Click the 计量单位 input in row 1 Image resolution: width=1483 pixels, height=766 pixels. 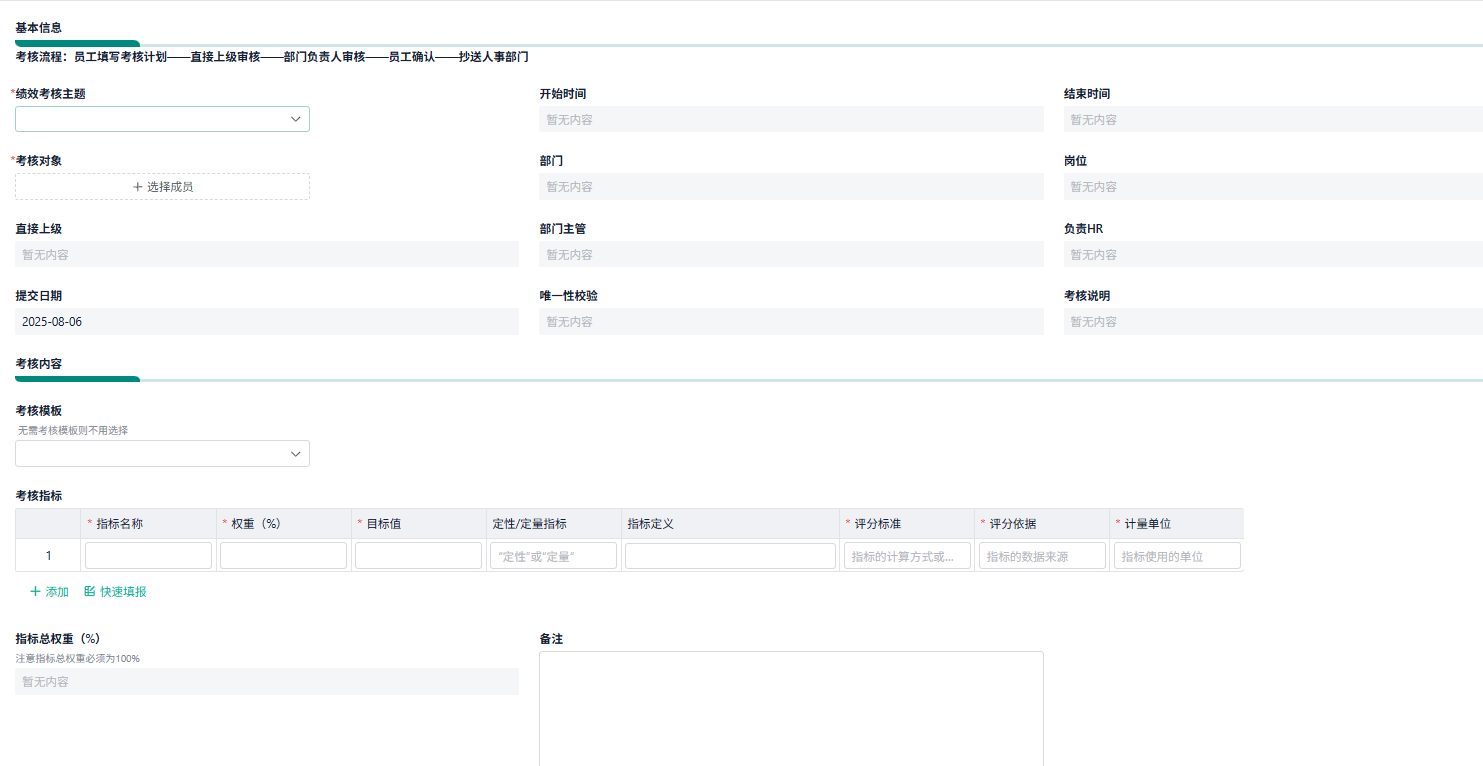(x=1177, y=556)
